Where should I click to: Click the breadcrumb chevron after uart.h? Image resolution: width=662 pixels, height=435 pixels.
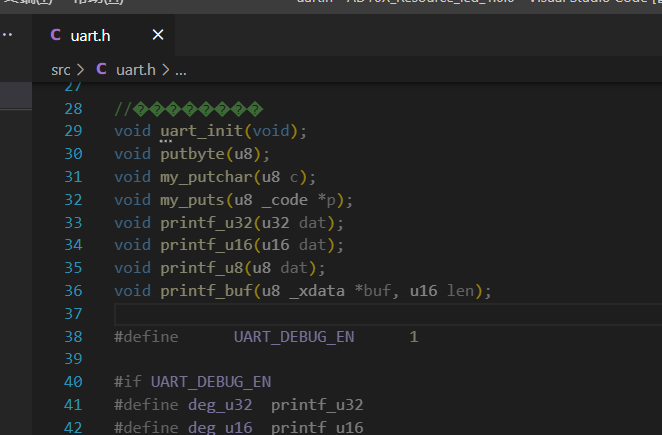tap(166, 70)
